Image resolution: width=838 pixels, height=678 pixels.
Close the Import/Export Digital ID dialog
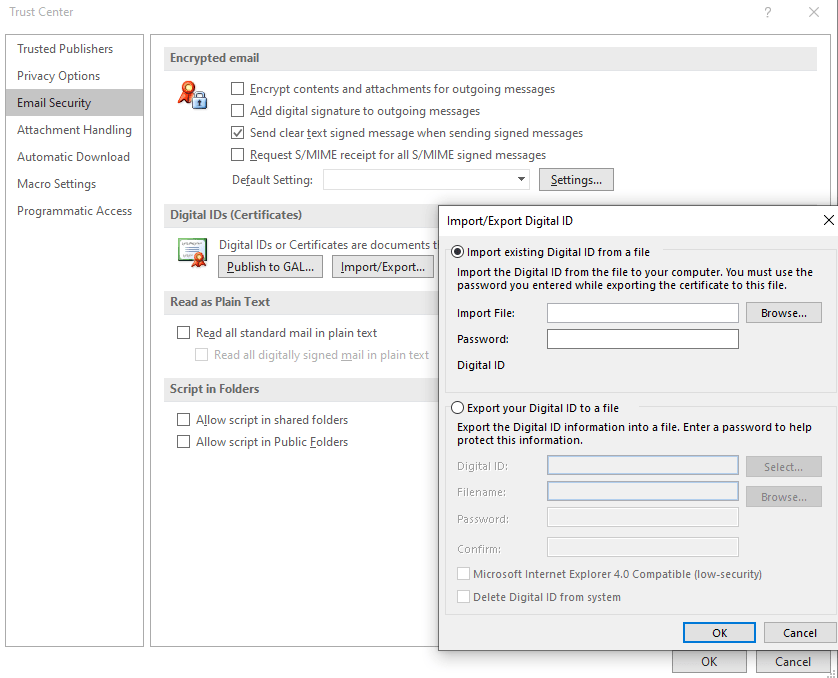coord(827,220)
